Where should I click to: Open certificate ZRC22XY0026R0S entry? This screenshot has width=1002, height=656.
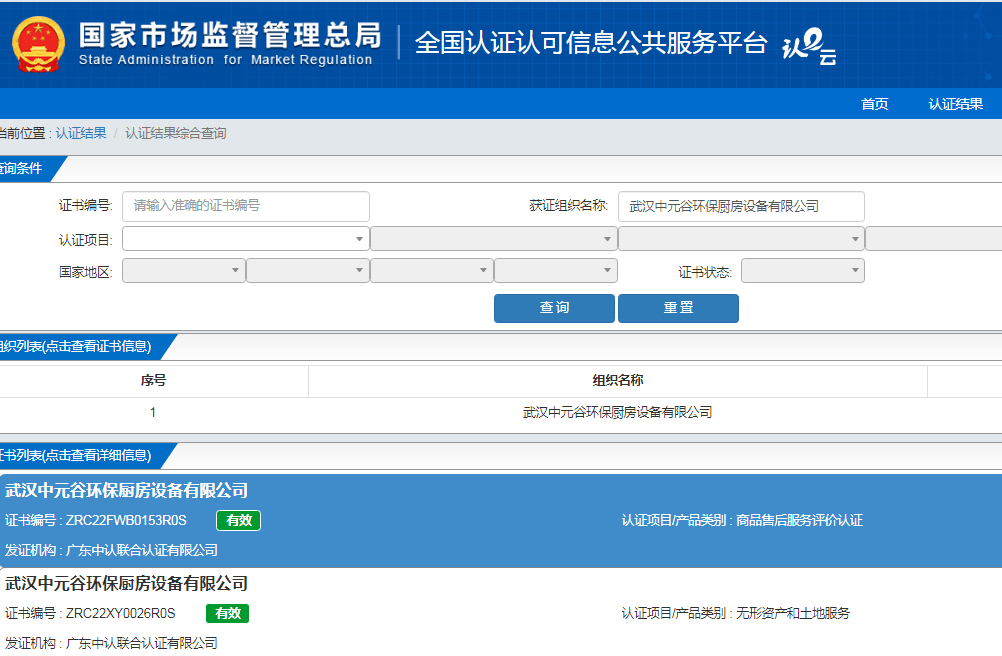501,612
